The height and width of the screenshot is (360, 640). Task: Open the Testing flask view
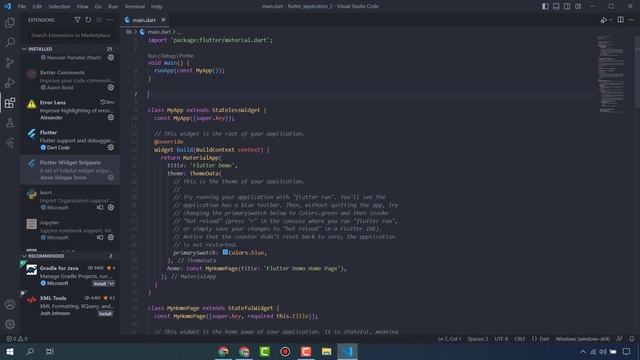10,122
